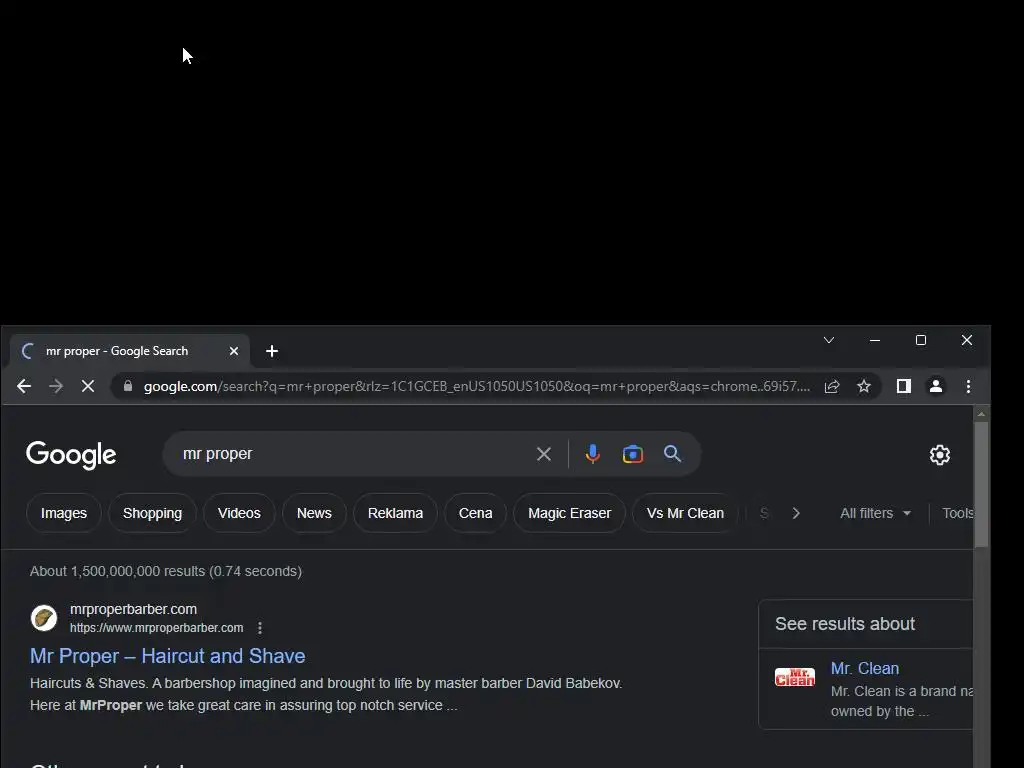The image size is (1024, 768).
Task: Open a new tab with the plus button
Action: tap(272, 351)
